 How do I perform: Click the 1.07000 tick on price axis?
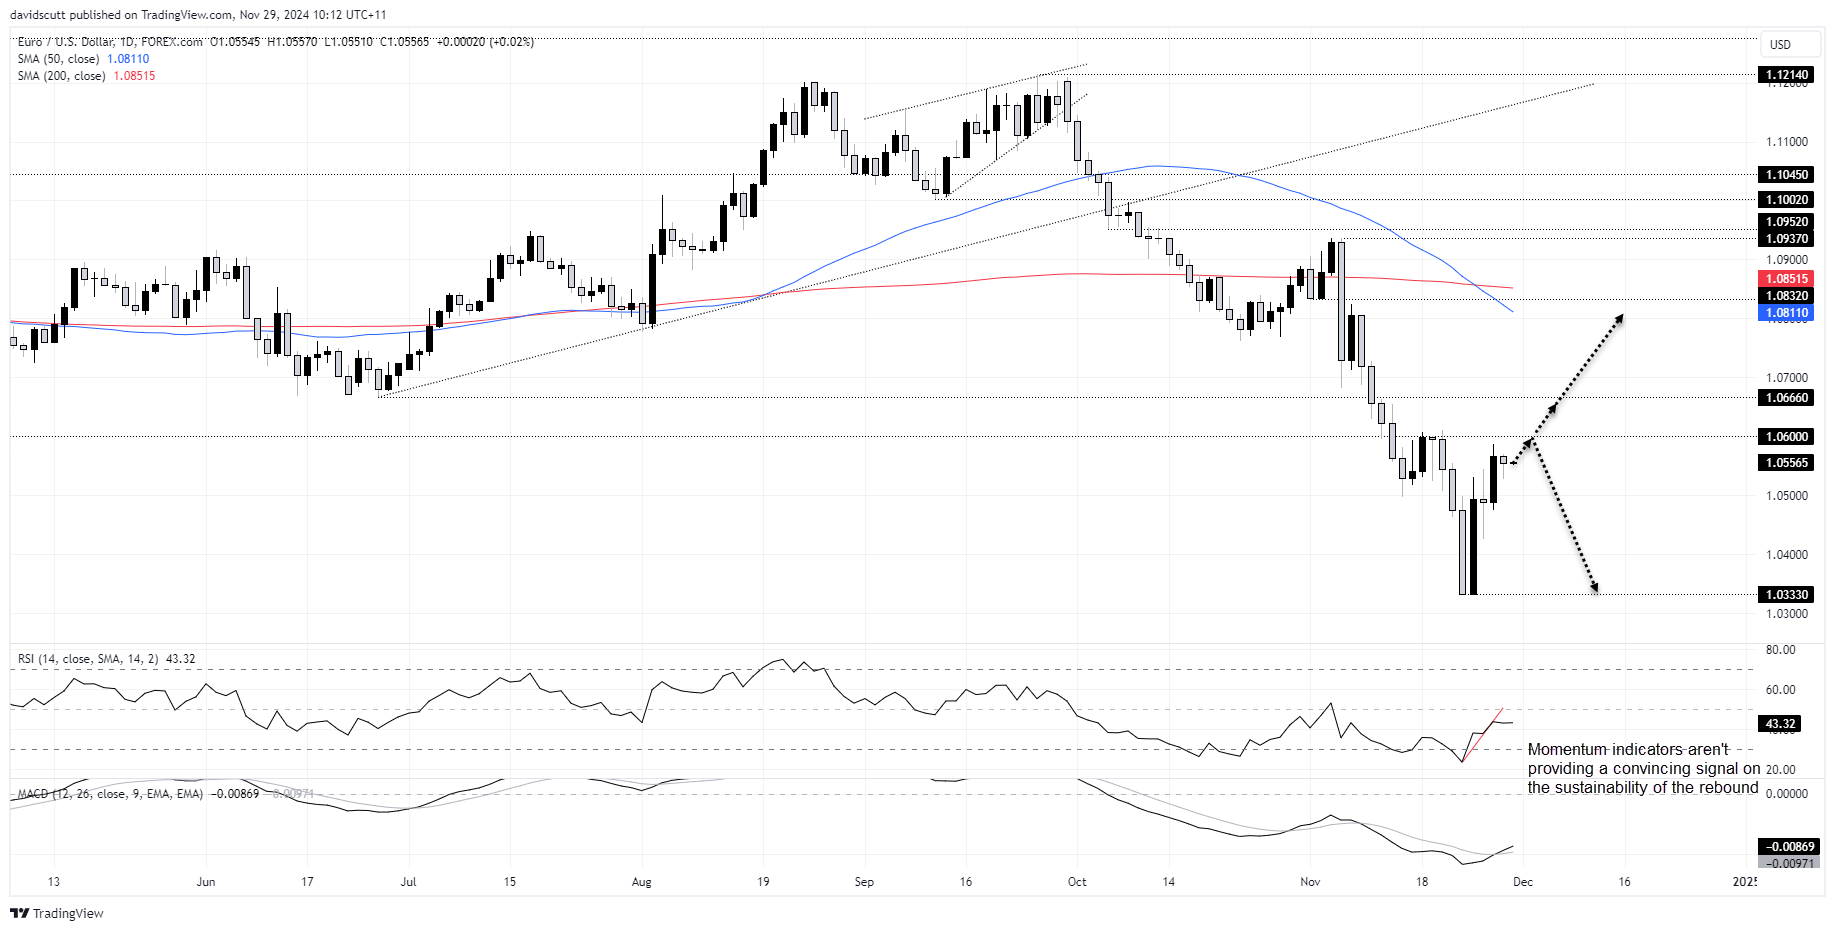pos(1787,378)
